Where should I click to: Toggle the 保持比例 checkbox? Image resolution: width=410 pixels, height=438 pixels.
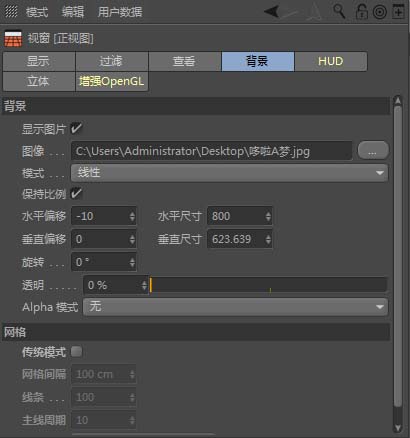[x=76, y=193]
